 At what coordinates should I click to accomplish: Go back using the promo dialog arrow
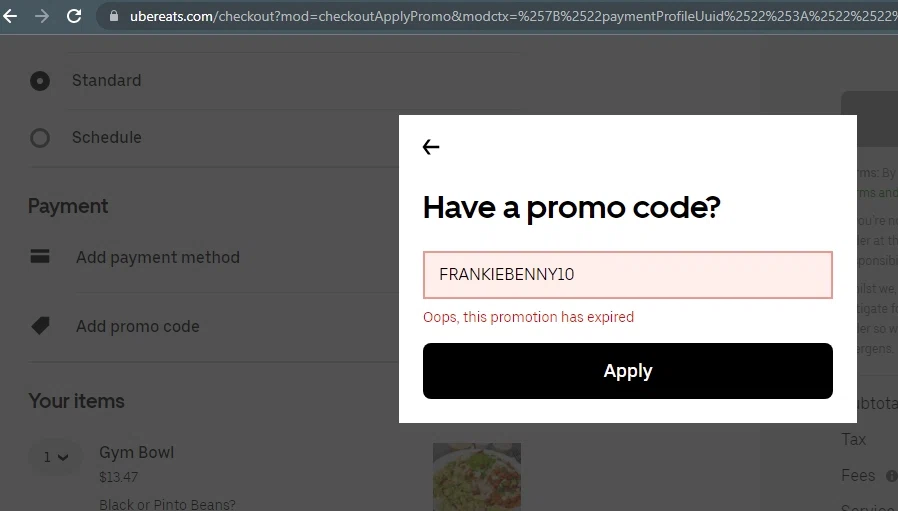[431, 147]
